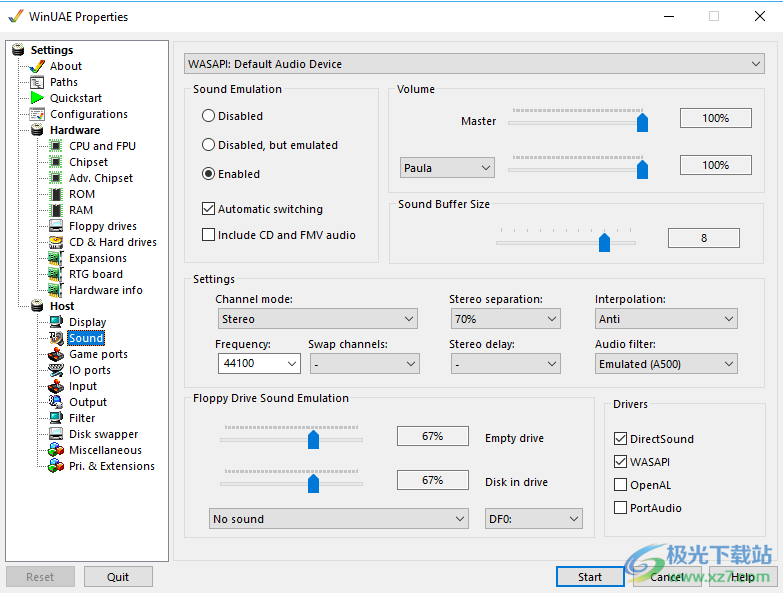Viewport: 783px width, 593px height.
Task: Enable the OpenAL driver checkbox
Action: click(620, 485)
